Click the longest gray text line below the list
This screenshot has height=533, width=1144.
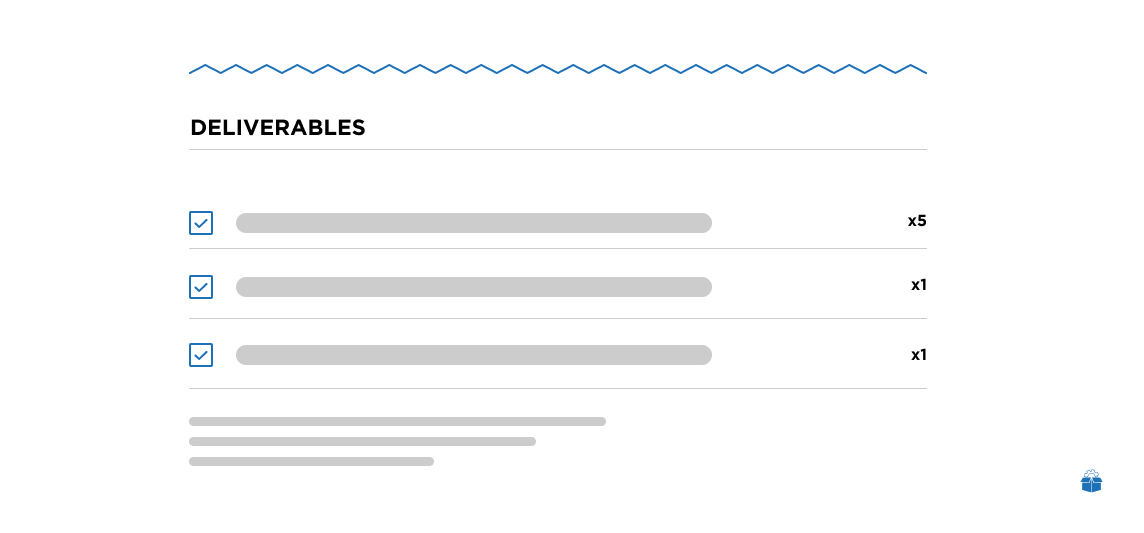click(x=398, y=421)
